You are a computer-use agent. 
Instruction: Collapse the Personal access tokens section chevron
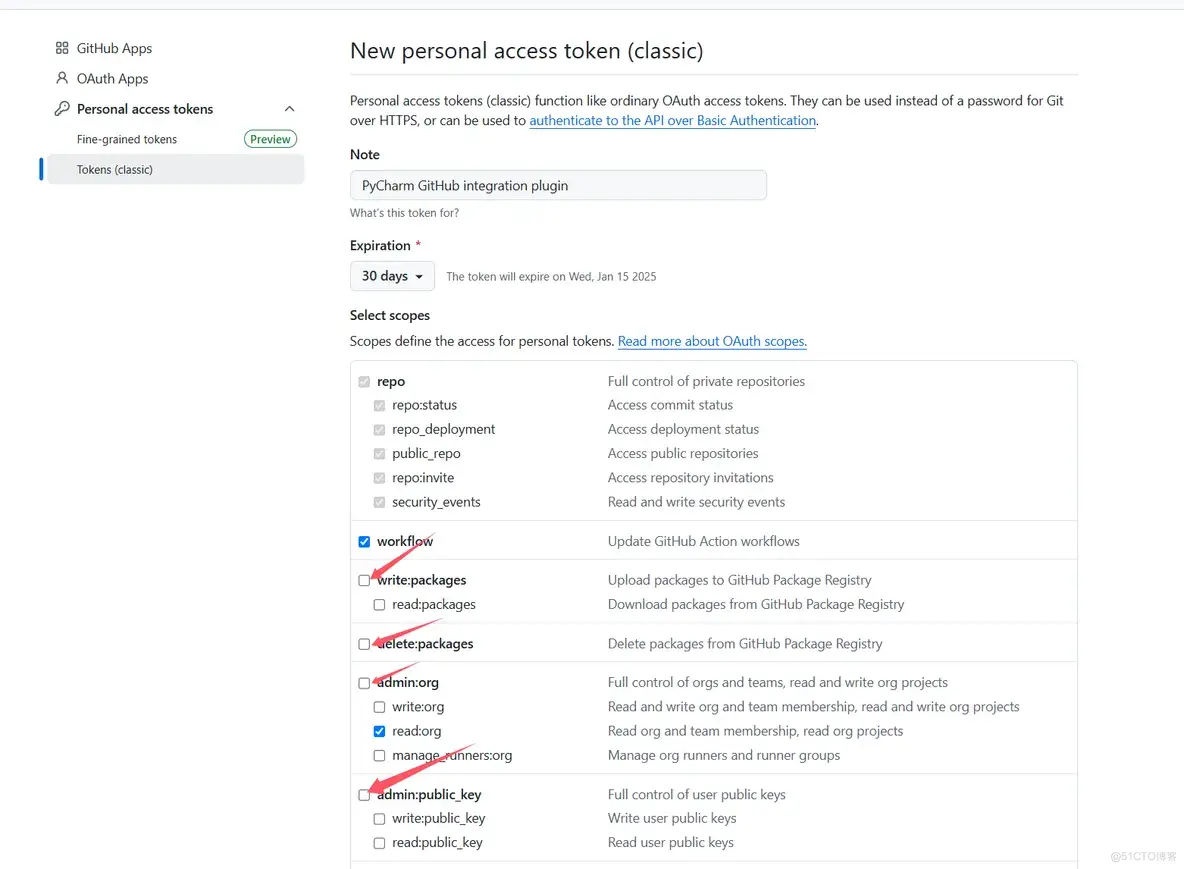(290, 109)
